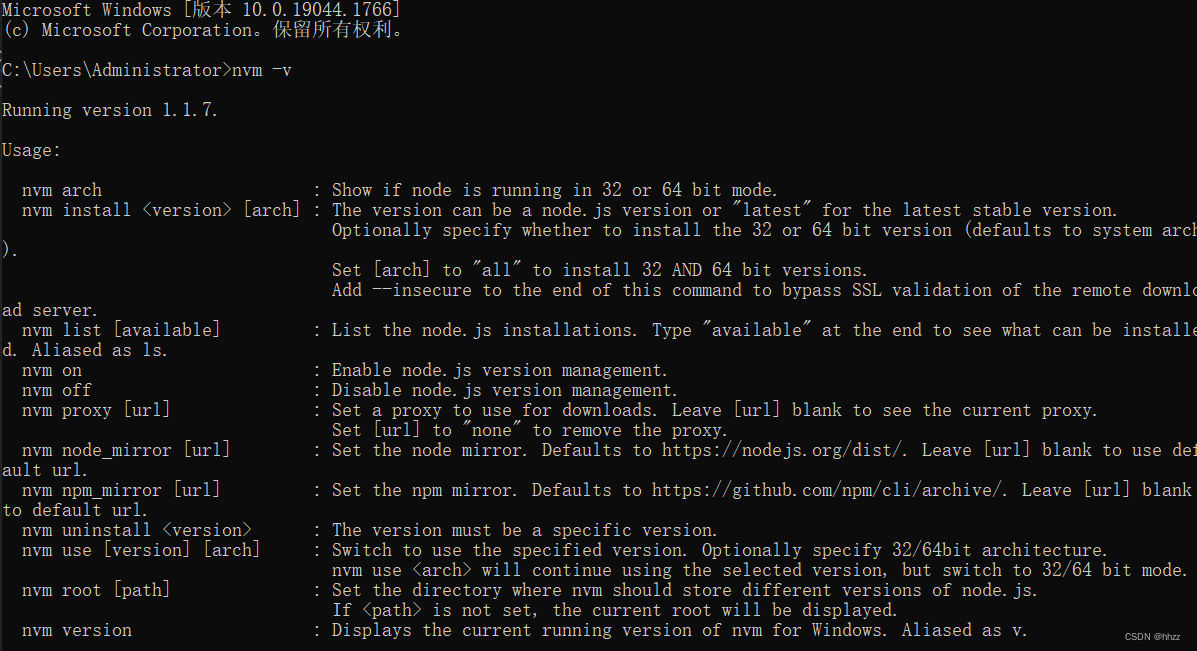Click the "nvm off" command text
The height and width of the screenshot is (651, 1197).
(x=56, y=390)
